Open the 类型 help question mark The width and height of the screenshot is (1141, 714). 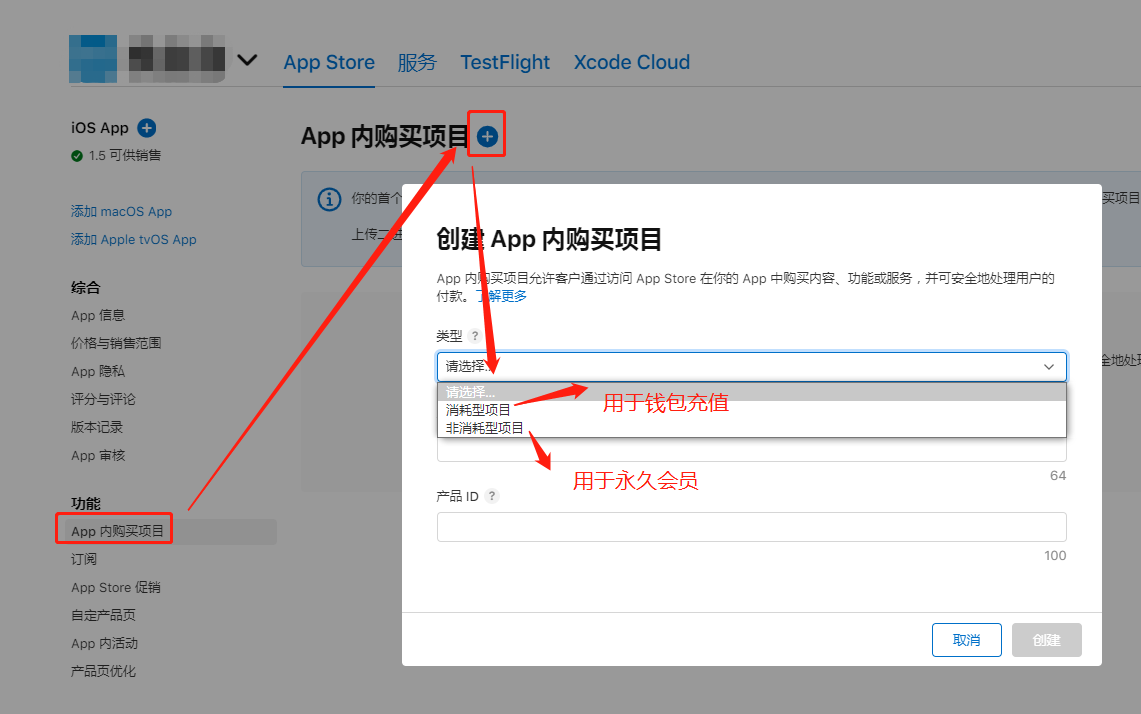[x=475, y=336]
